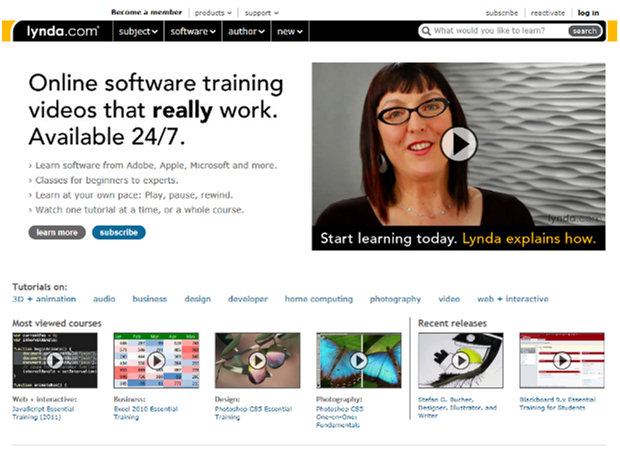Open the author dropdown menu
This screenshot has width=620, height=455.
pos(246,31)
